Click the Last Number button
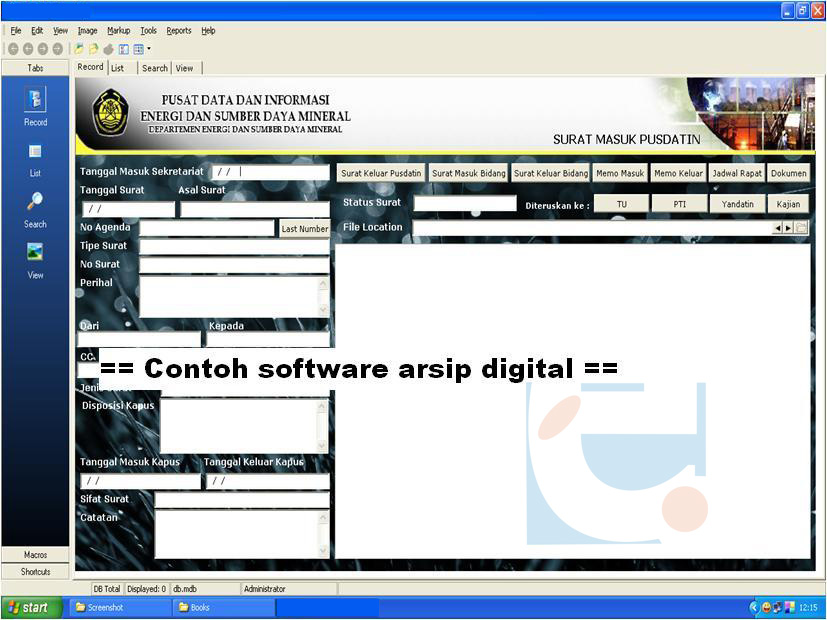 tap(304, 228)
